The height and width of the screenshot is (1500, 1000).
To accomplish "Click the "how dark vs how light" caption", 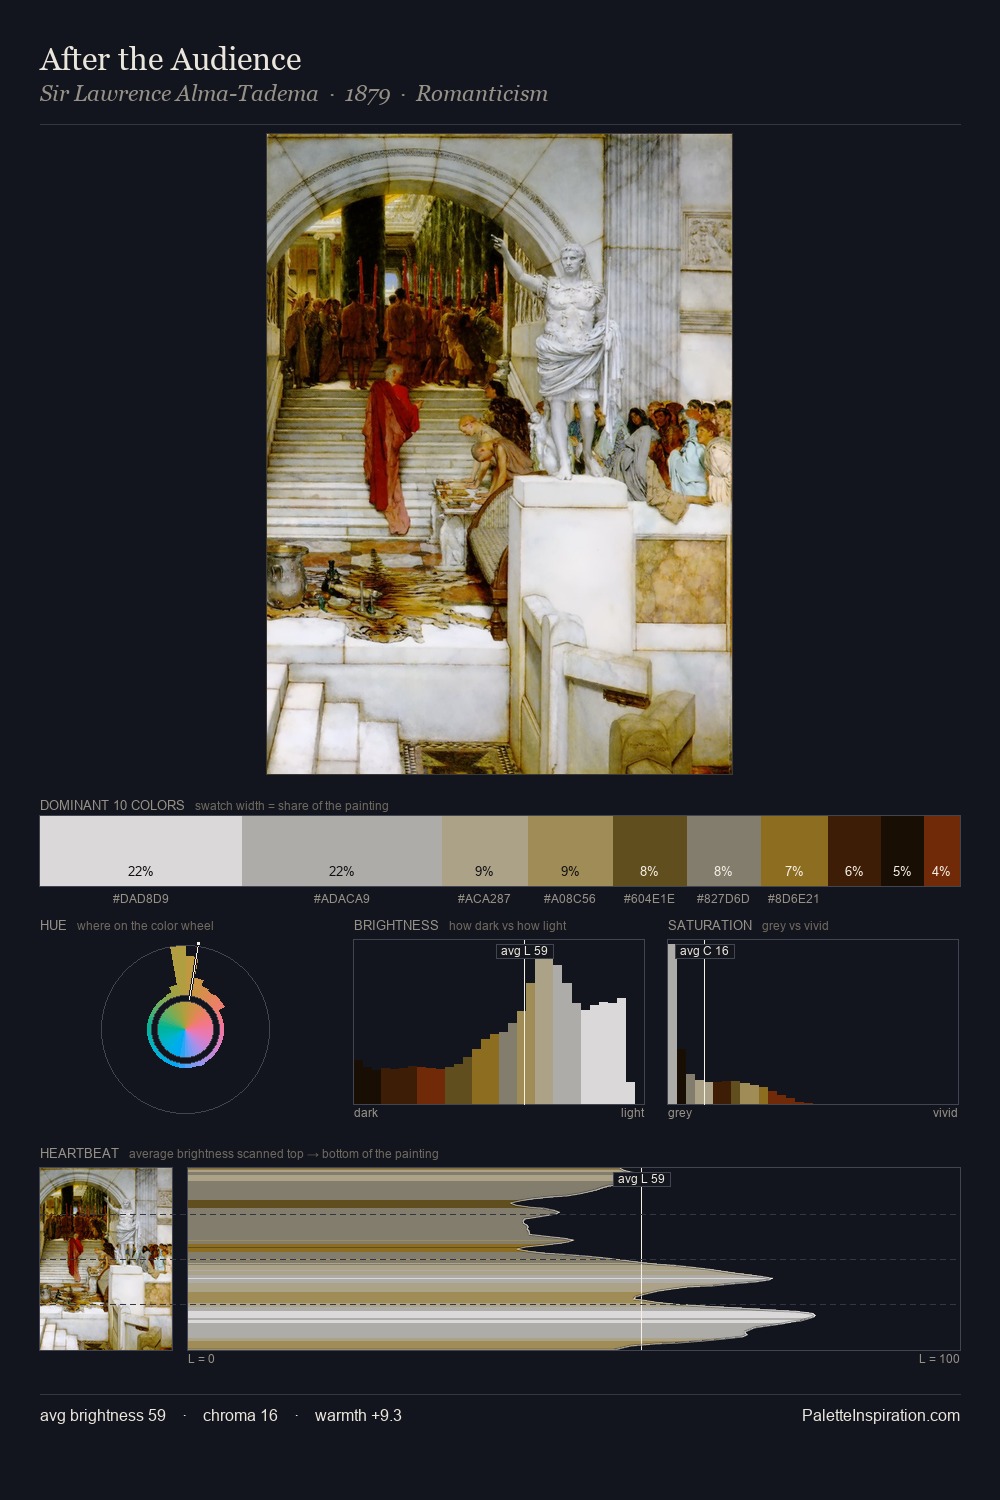I will (508, 926).
